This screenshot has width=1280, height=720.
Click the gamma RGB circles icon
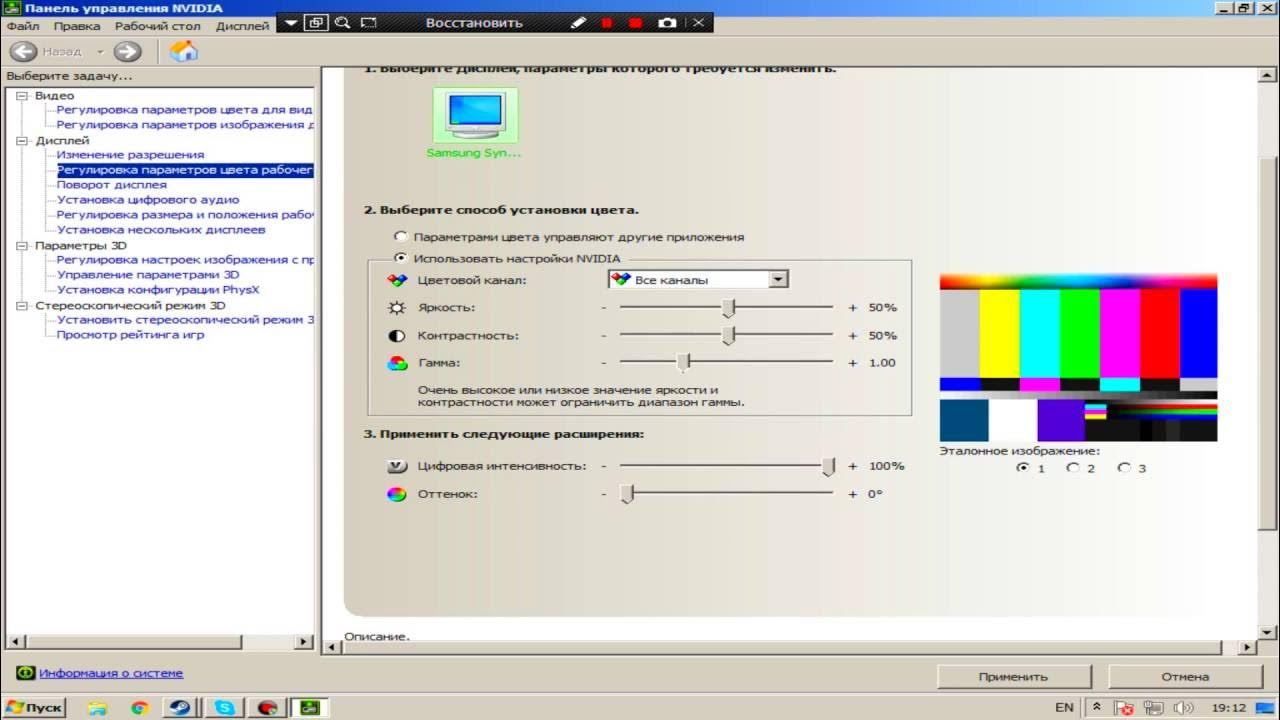(397, 363)
